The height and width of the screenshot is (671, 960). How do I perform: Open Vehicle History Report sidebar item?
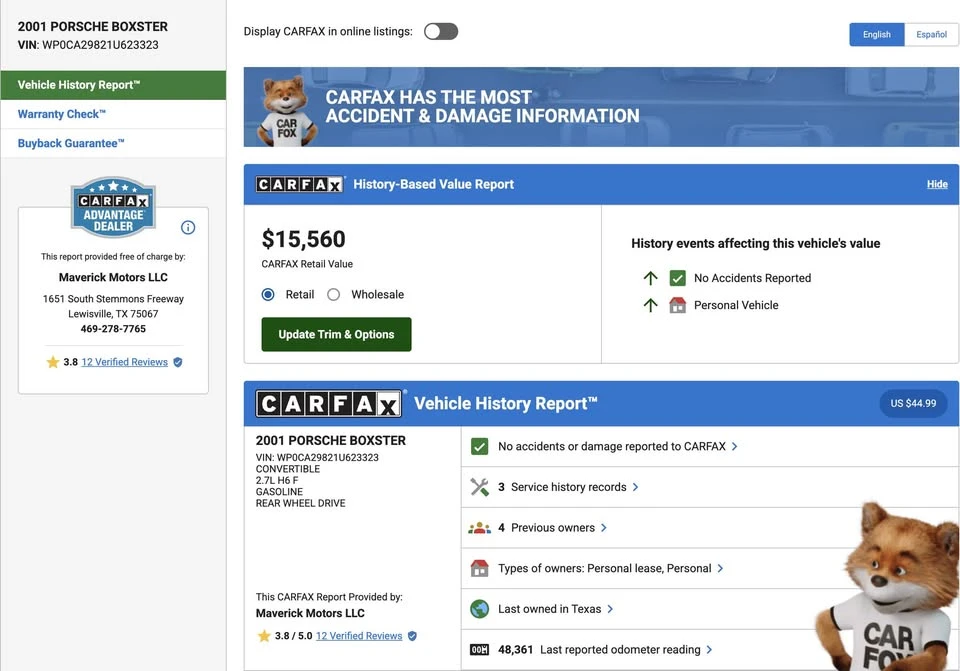pyautogui.click(x=113, y=85)
